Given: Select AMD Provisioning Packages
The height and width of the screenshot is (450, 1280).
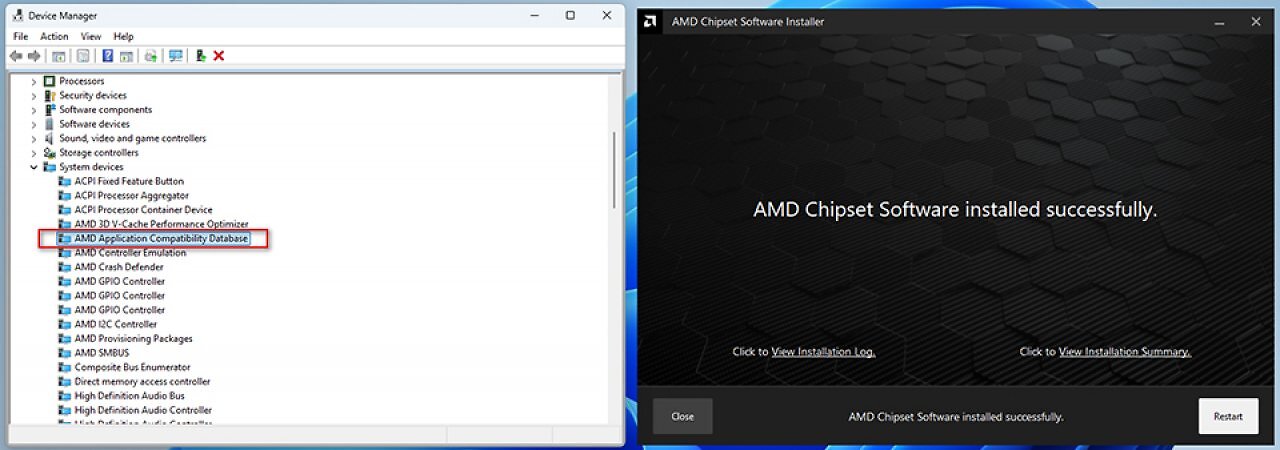Looking at the screenshot, I should coord(133,339).
